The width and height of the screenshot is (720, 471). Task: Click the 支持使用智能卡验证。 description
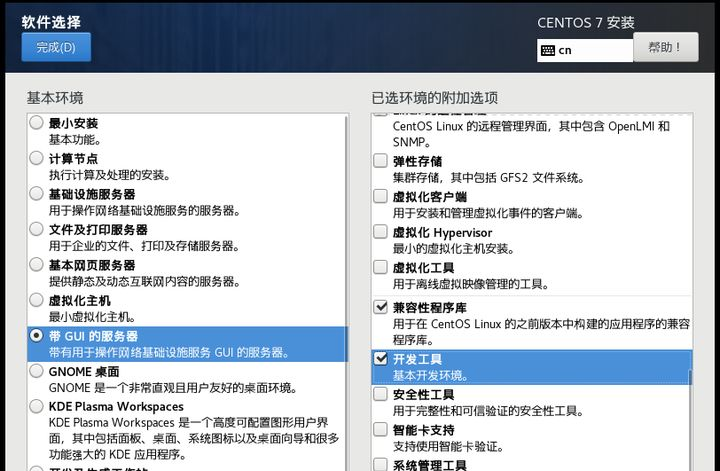pyautogui.click(x=449, y=446)
